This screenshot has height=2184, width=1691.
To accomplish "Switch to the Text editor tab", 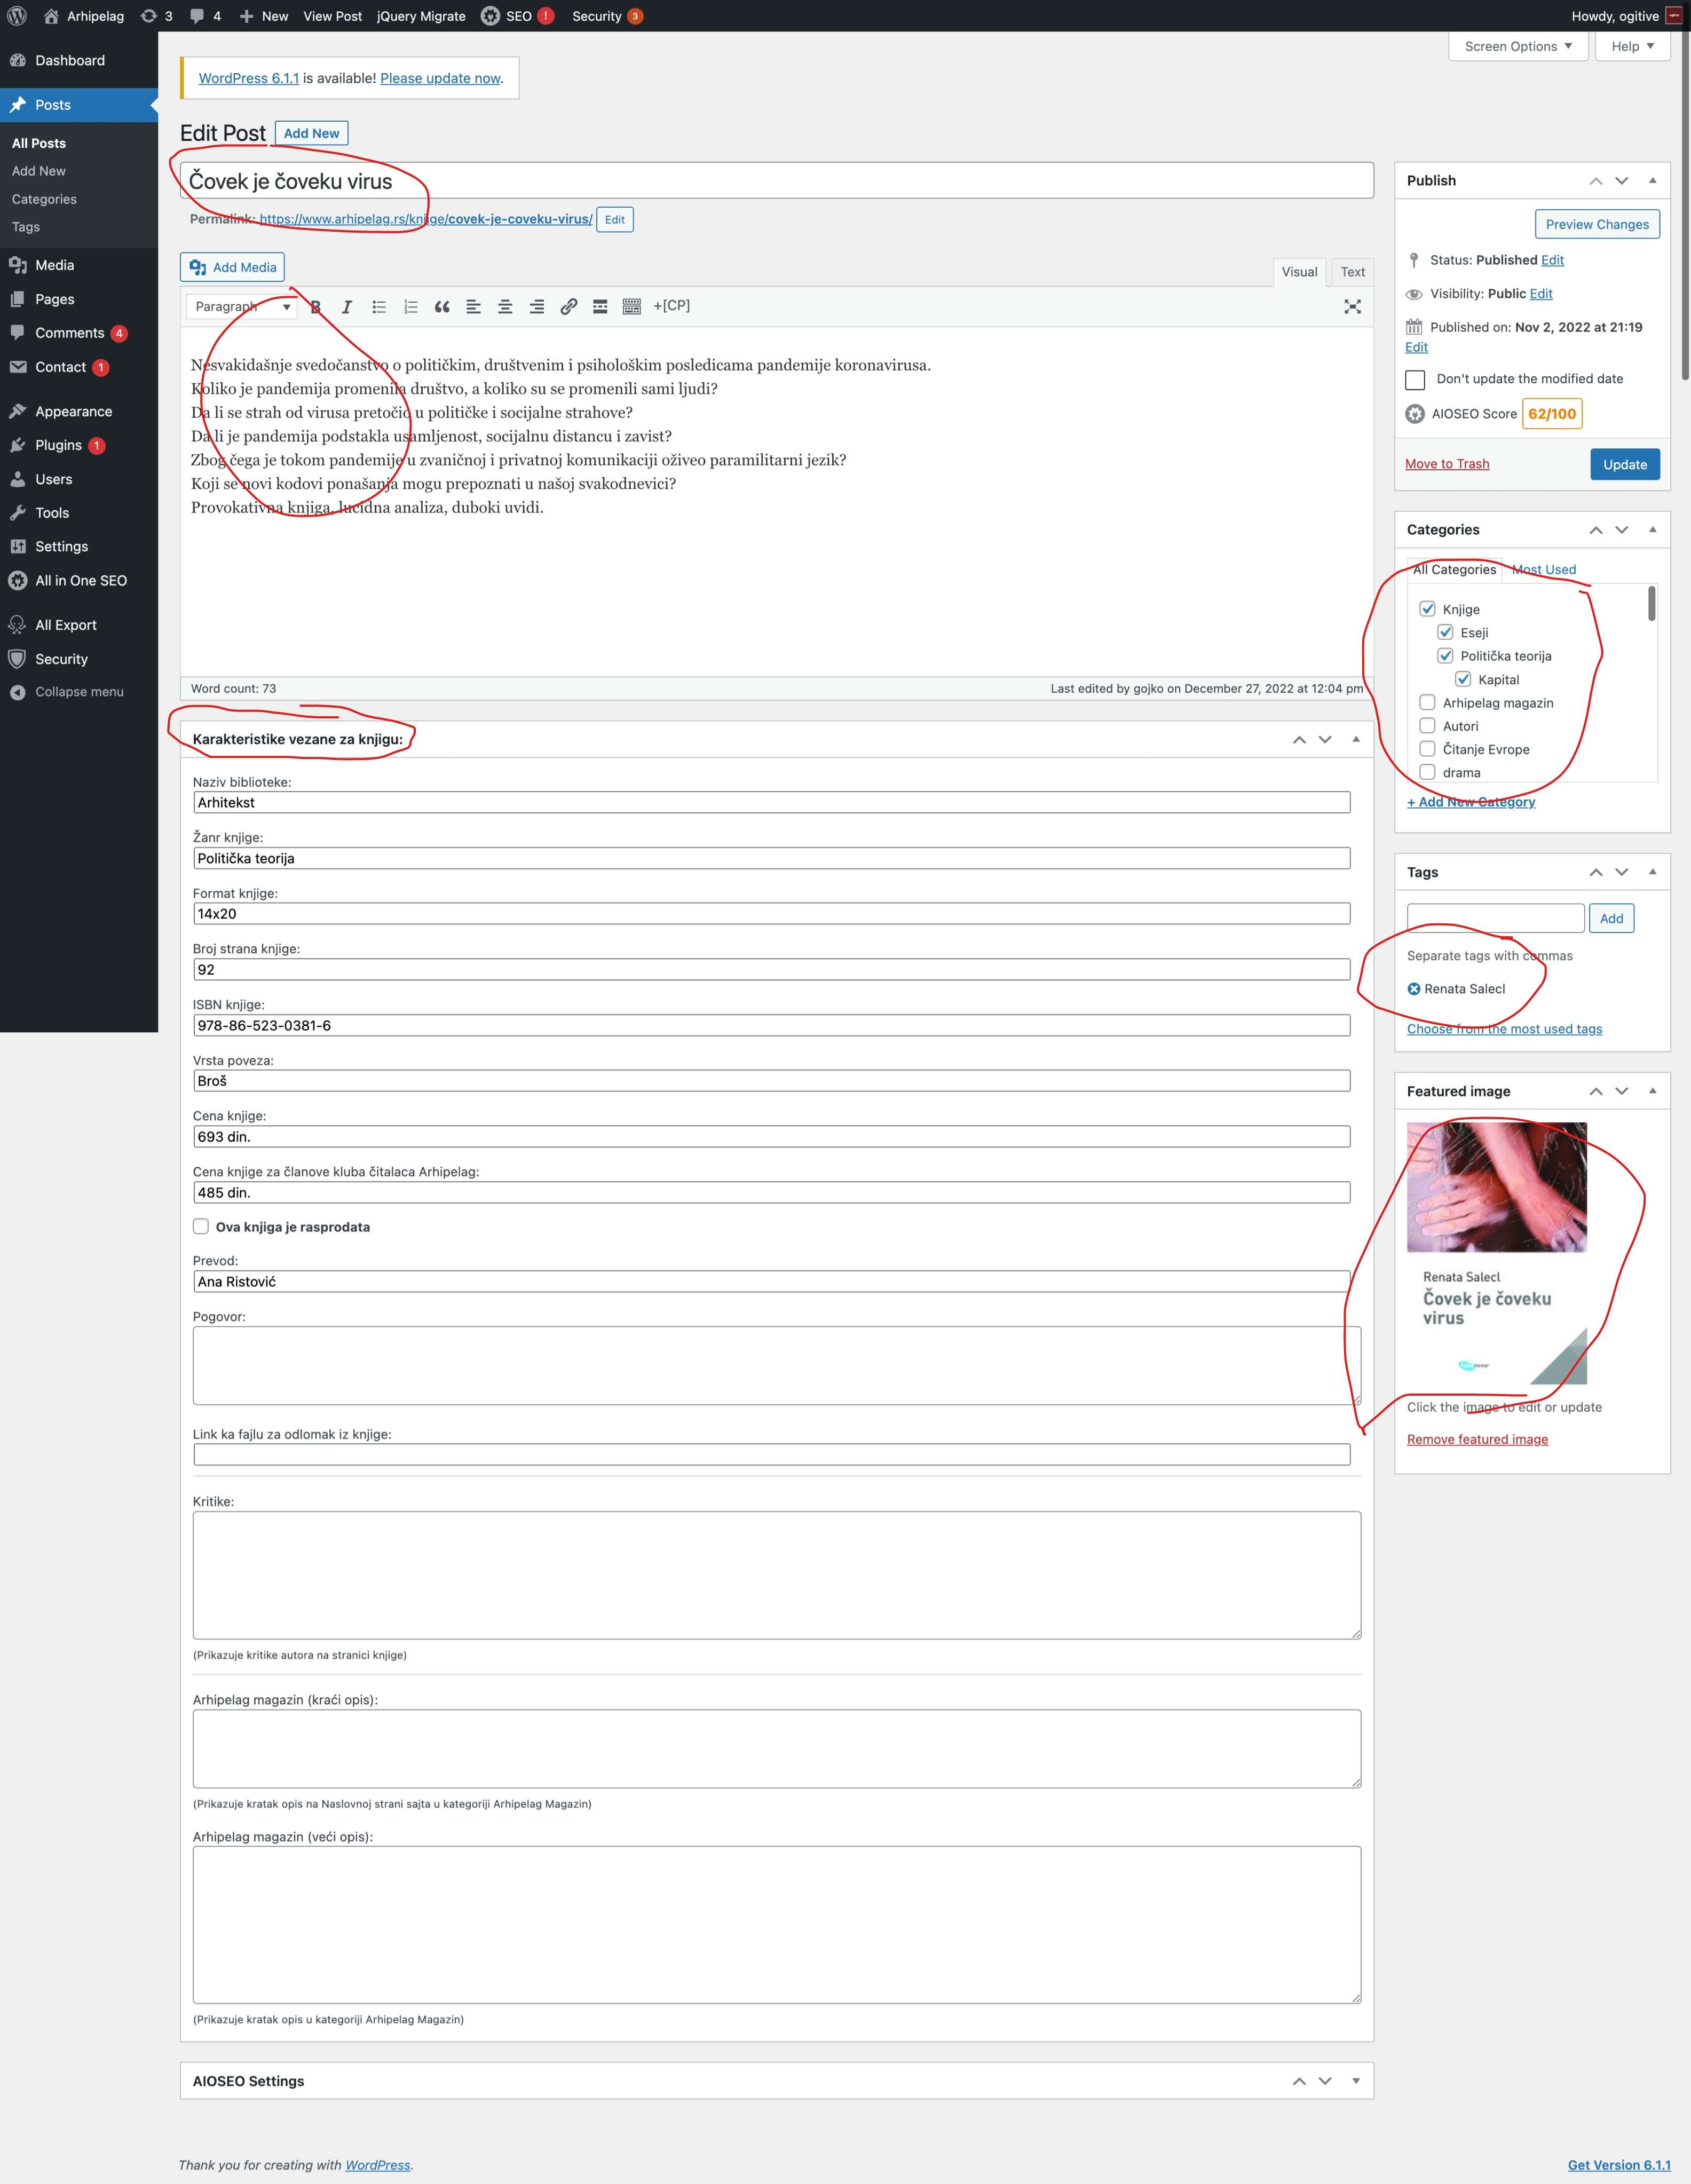I will (x=1352, y=272).
